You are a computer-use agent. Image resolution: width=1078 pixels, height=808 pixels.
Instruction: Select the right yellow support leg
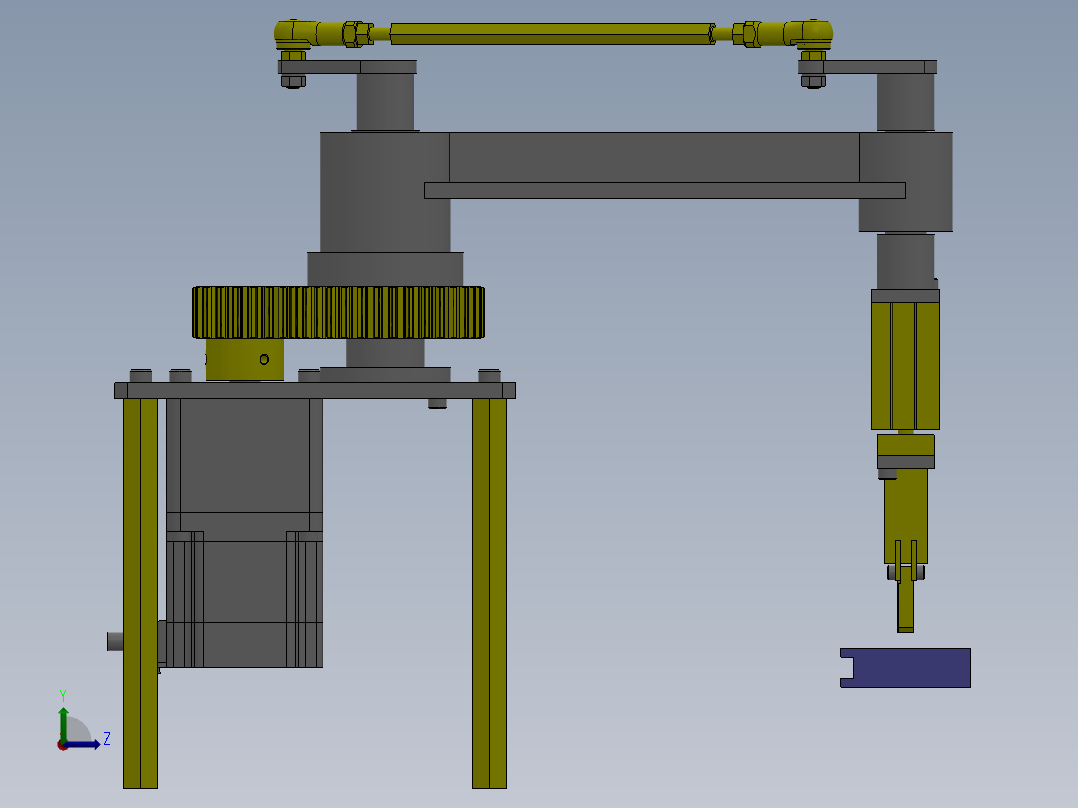click(490, 593)
